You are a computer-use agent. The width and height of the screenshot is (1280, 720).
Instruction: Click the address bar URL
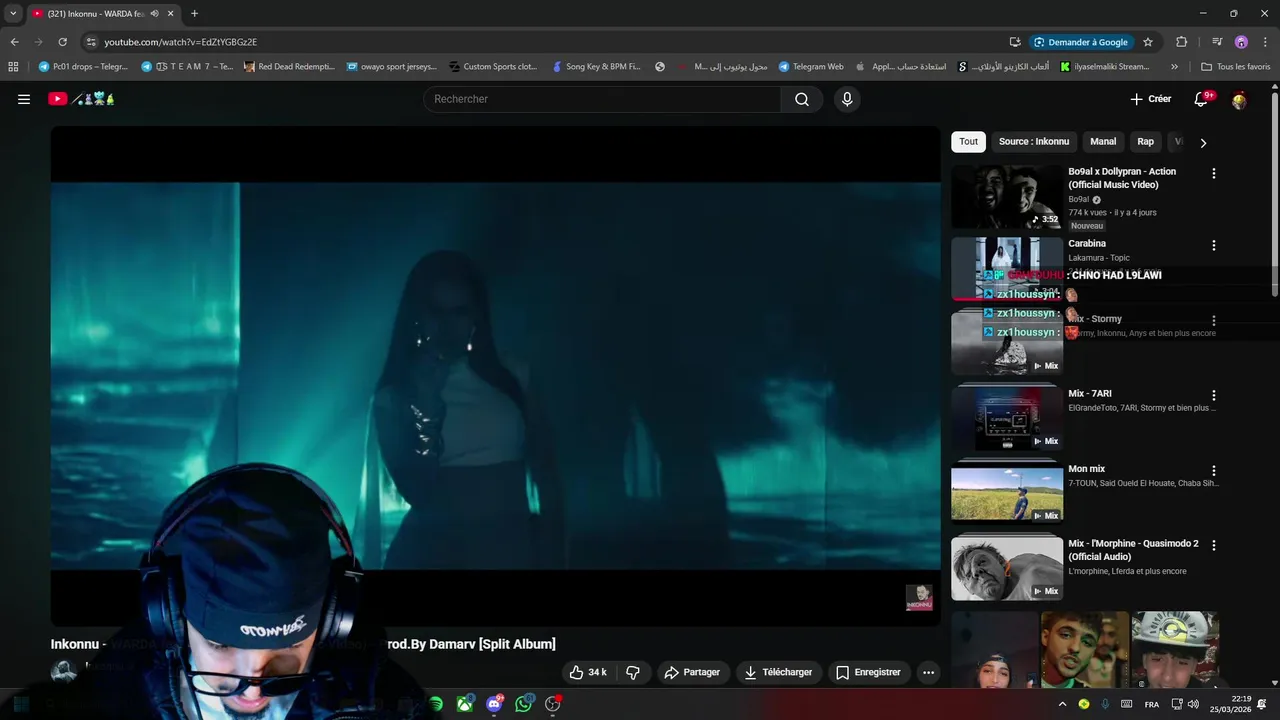point(181,42)
